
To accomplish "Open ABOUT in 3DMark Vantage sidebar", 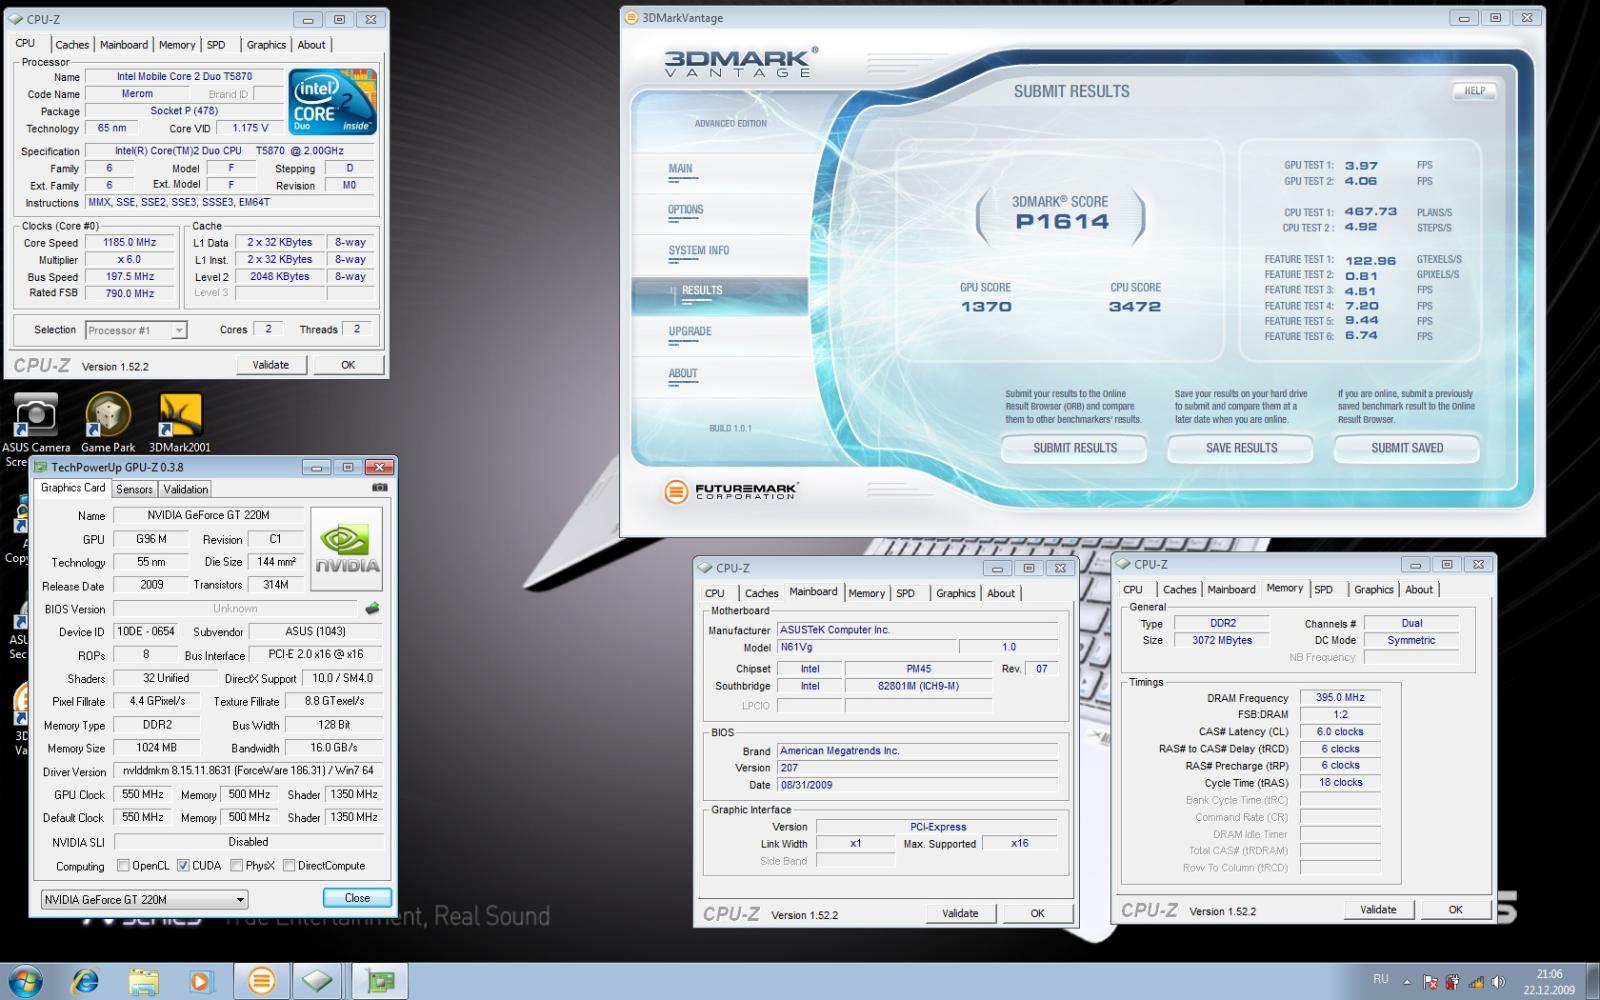I will [x=683, y=374].
